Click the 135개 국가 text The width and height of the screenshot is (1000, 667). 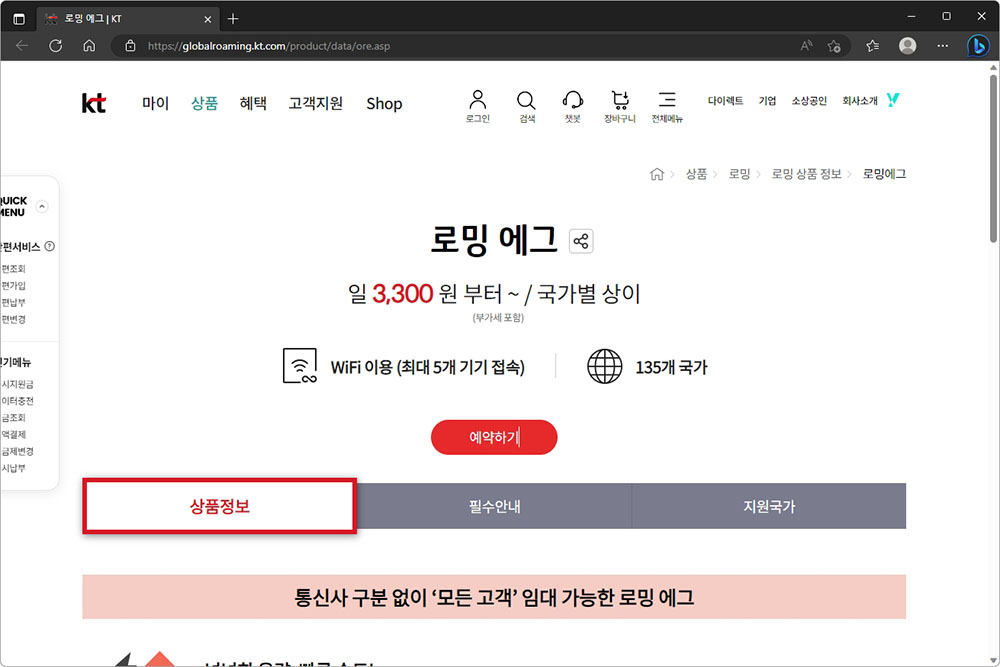coord(671,367)
